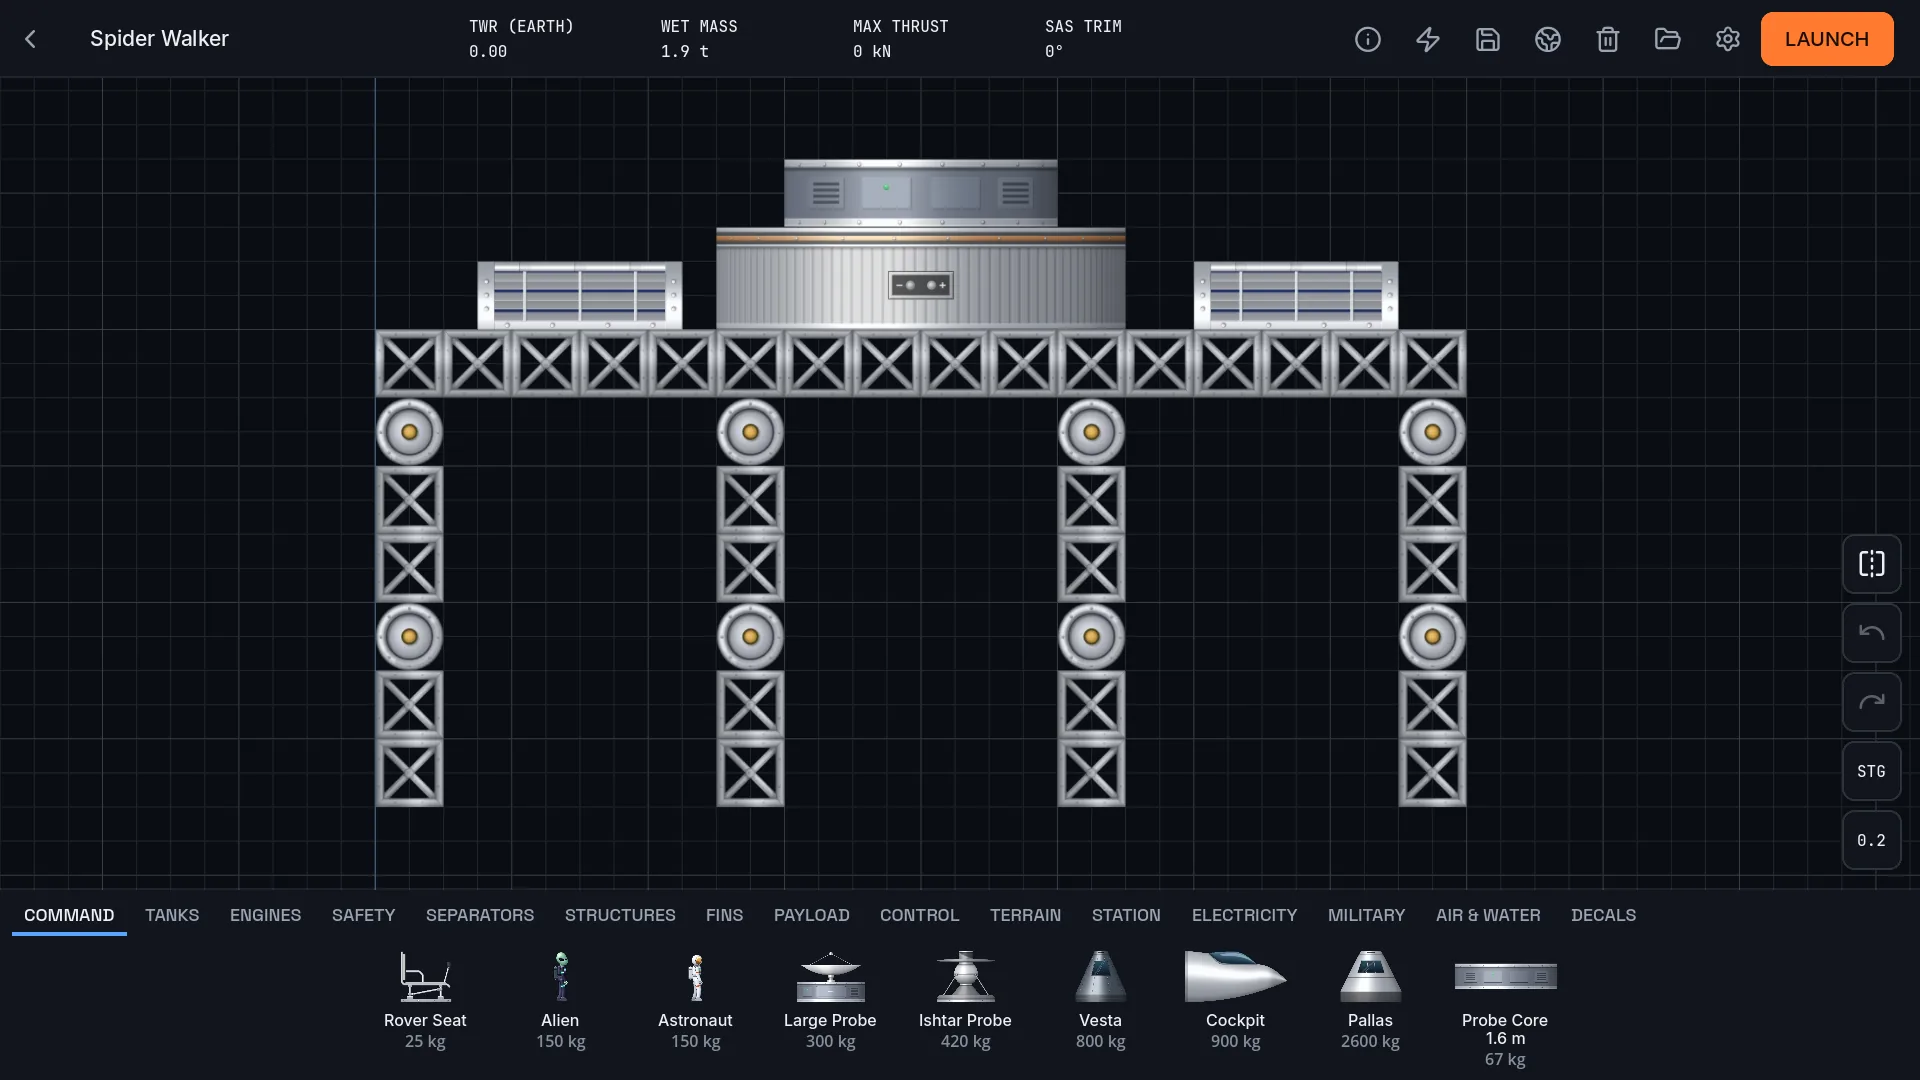The width and height of the screenshot is (1920, 1080).
Task: Switch to the AIR & WATER tab
Action: pyautogui.click(x=1488, y=915)
